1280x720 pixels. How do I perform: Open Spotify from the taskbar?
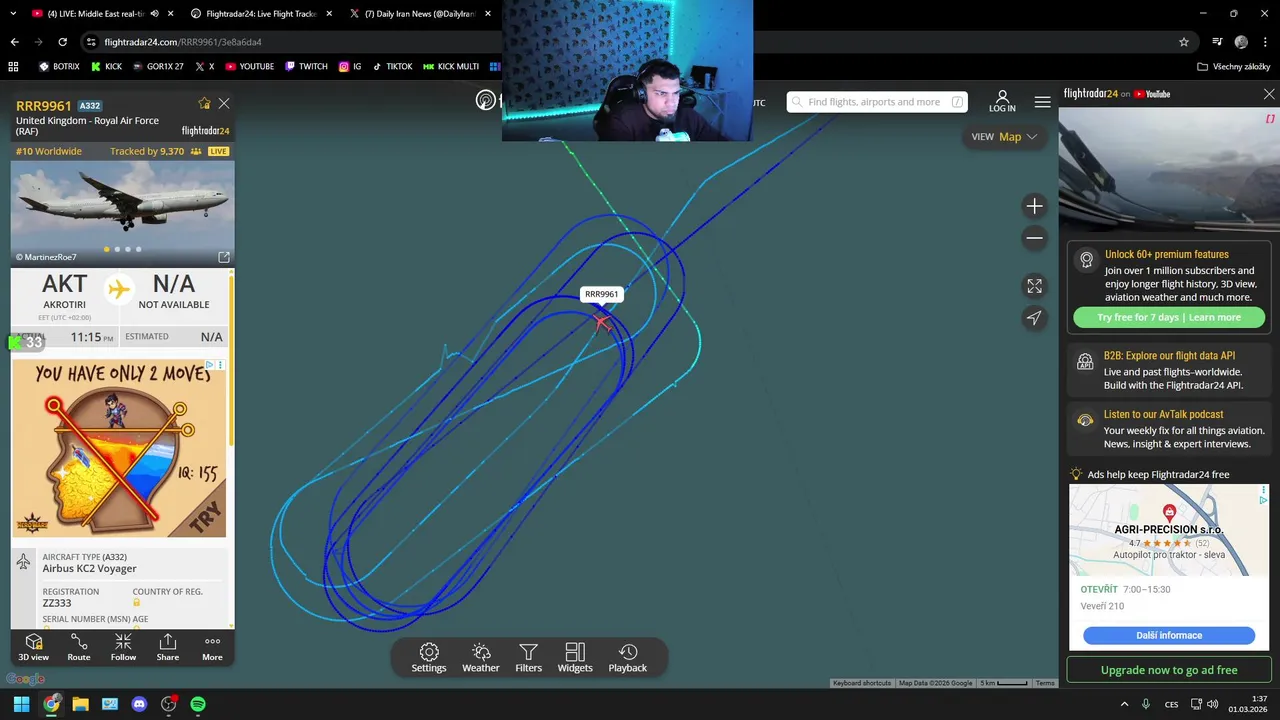(198, 704)
